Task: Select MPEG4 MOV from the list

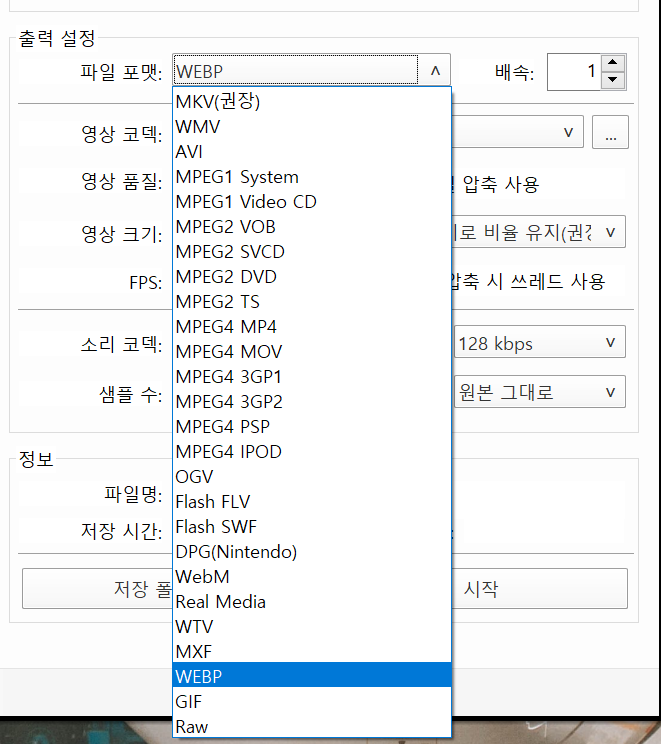Action: click(x=312, y=352)
